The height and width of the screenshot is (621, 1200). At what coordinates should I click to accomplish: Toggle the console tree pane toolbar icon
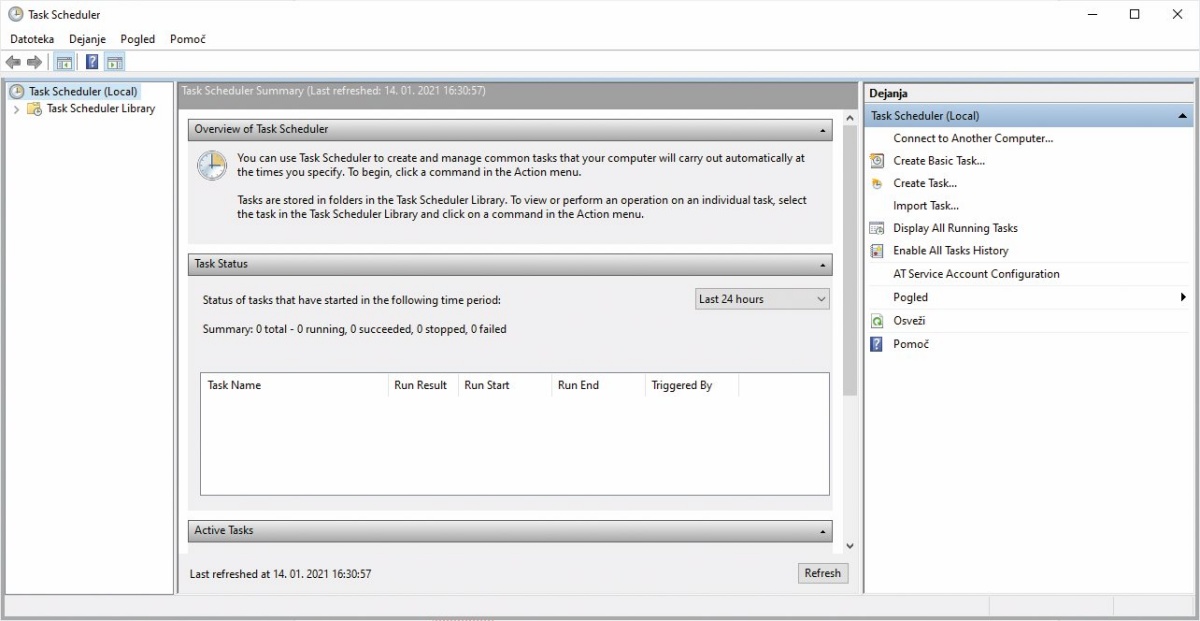coord(64,62)
